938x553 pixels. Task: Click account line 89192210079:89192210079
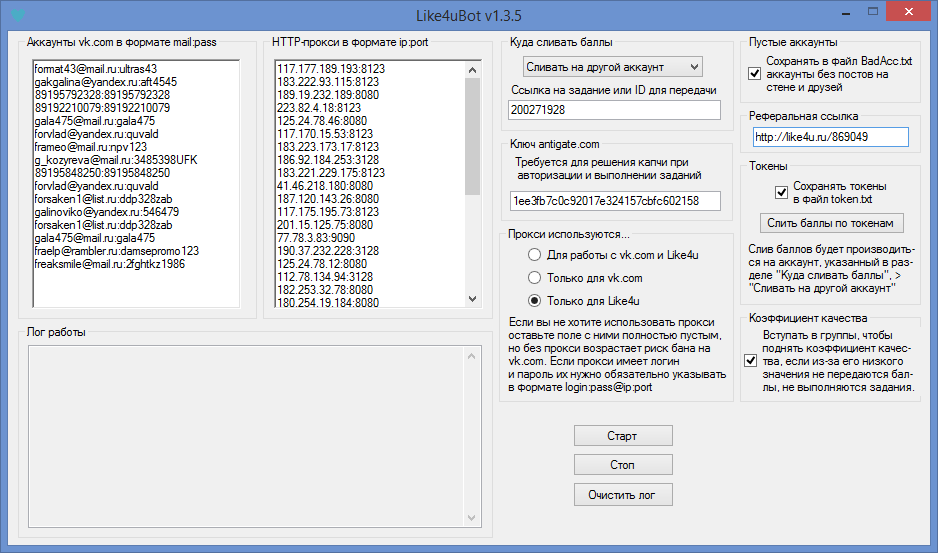pos(102,108)
